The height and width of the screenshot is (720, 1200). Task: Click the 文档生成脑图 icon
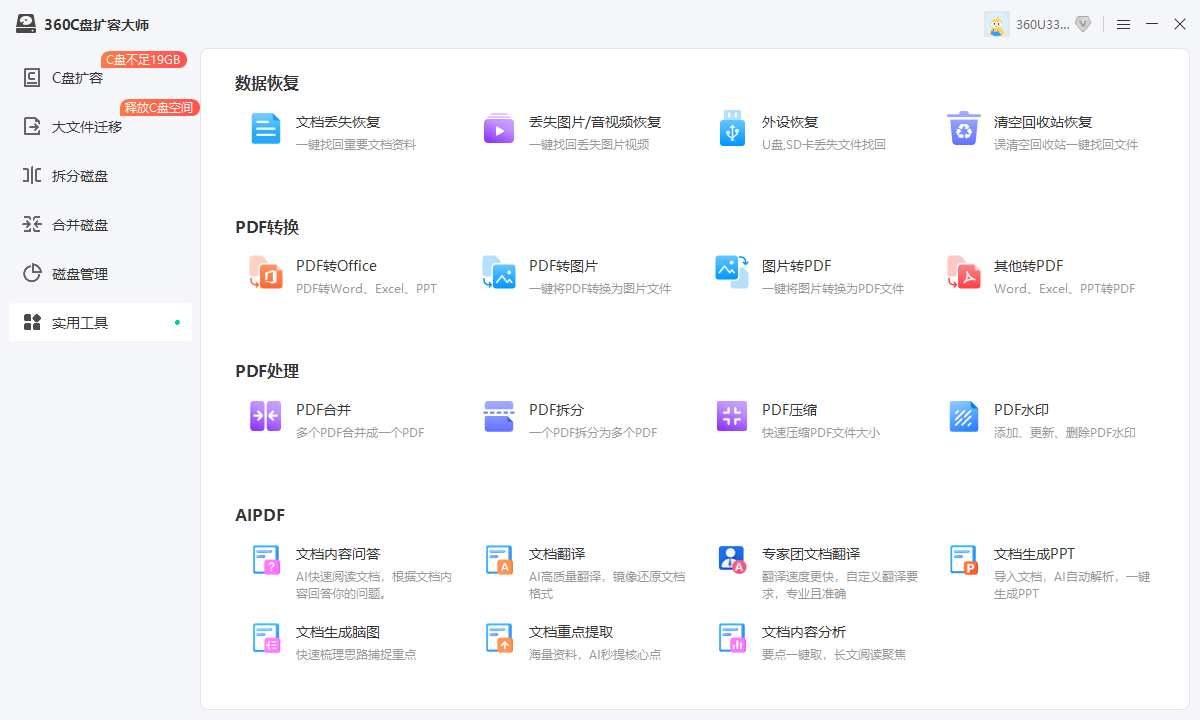click(x=266, y=638)
